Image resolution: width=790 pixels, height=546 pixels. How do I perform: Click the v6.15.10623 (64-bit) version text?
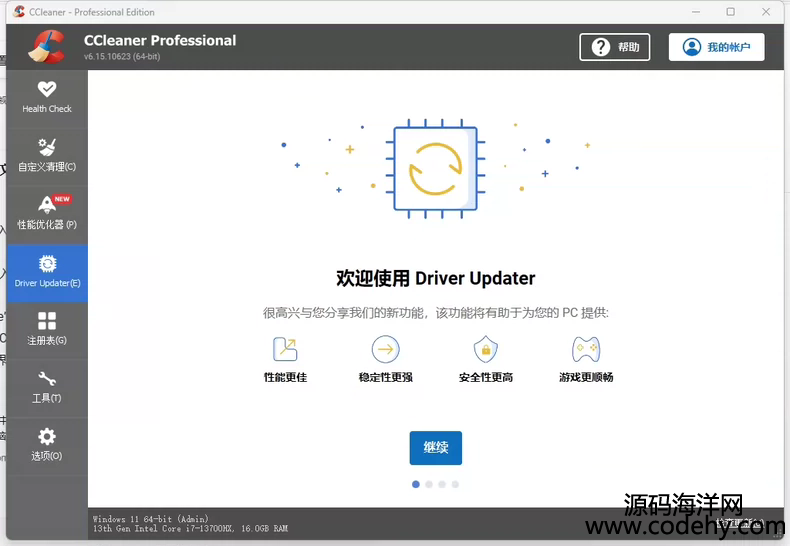click(x=122, y=56)
